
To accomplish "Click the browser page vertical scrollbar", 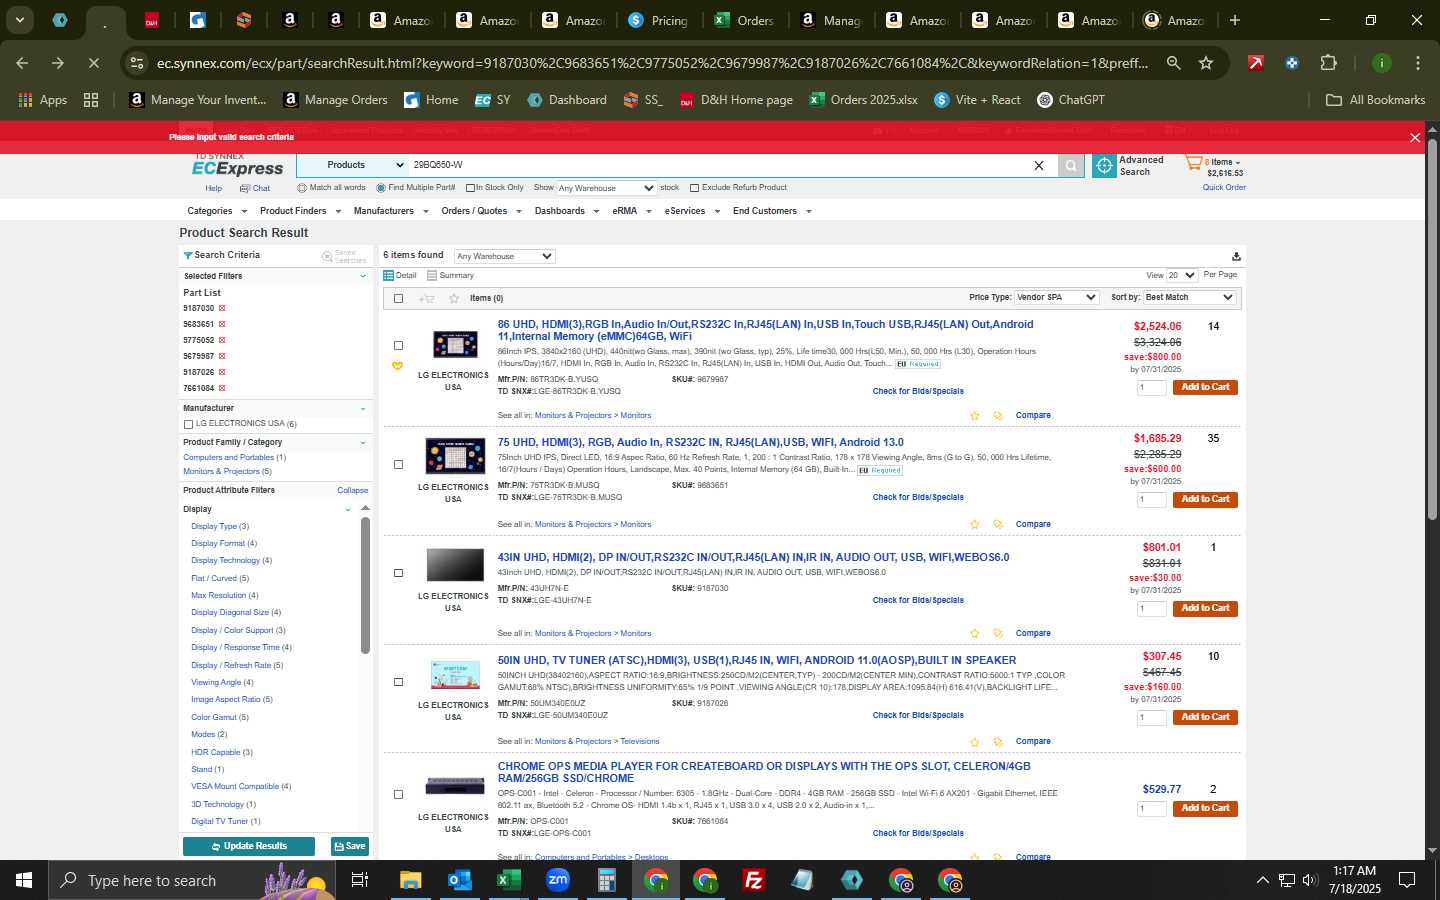I will pos(1432,330).
